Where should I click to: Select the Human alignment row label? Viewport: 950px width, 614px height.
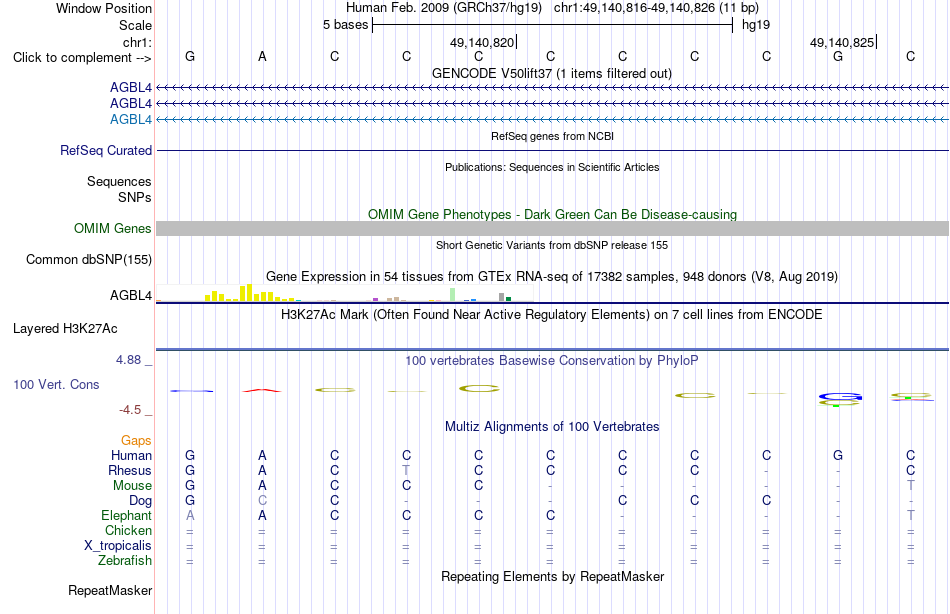click(131, 456)
